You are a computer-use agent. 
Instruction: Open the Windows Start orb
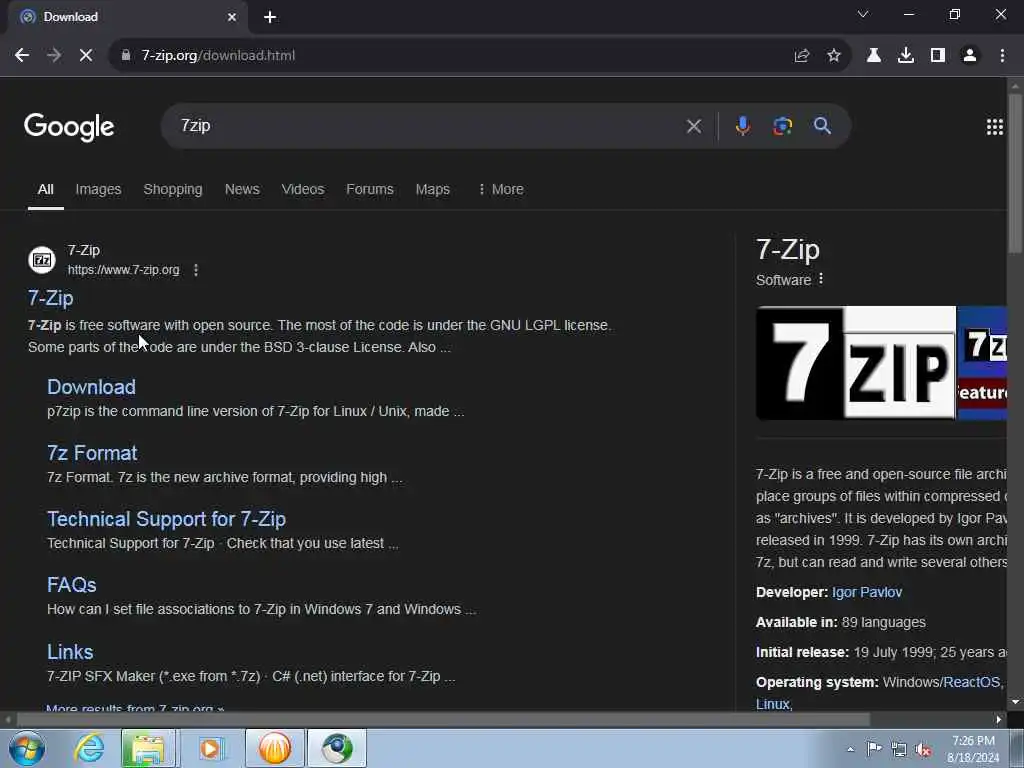(x=27, y=748)
